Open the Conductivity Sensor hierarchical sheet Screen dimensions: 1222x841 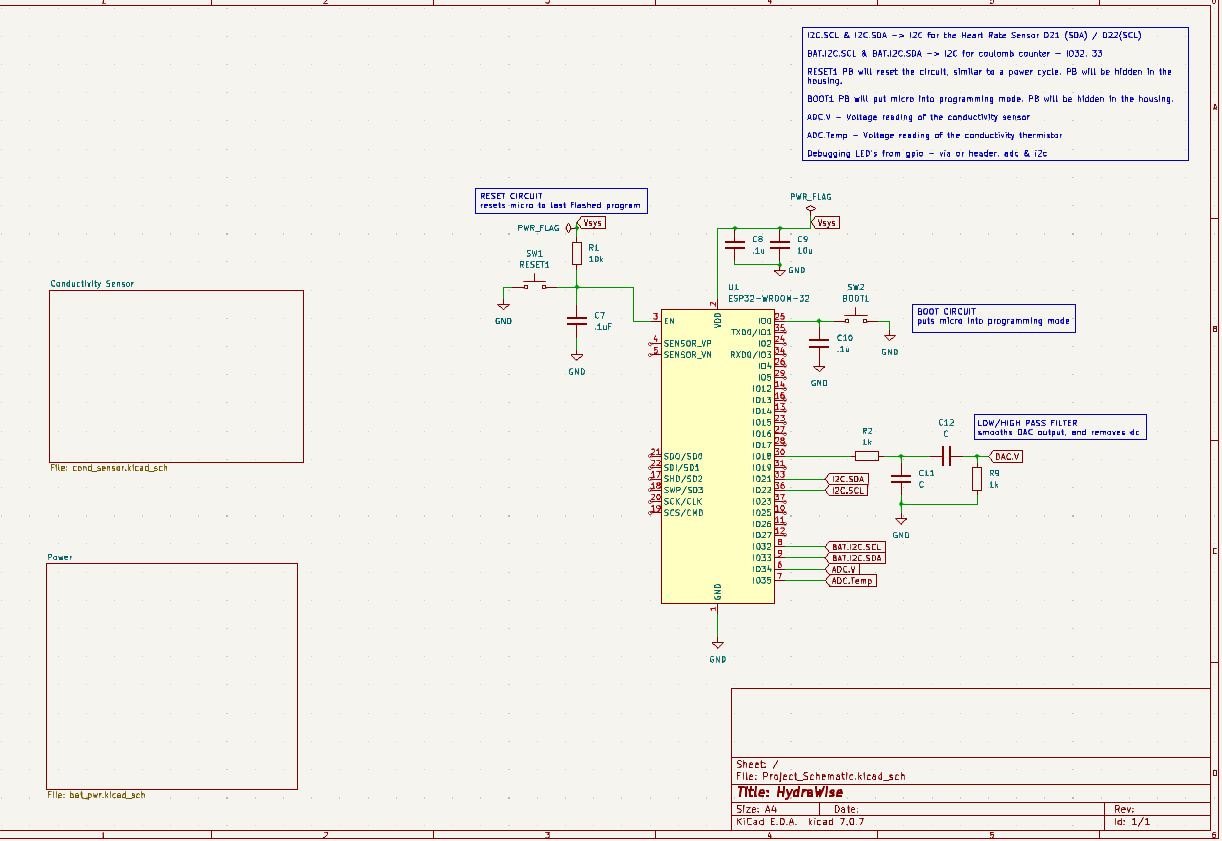pos(176,376)
